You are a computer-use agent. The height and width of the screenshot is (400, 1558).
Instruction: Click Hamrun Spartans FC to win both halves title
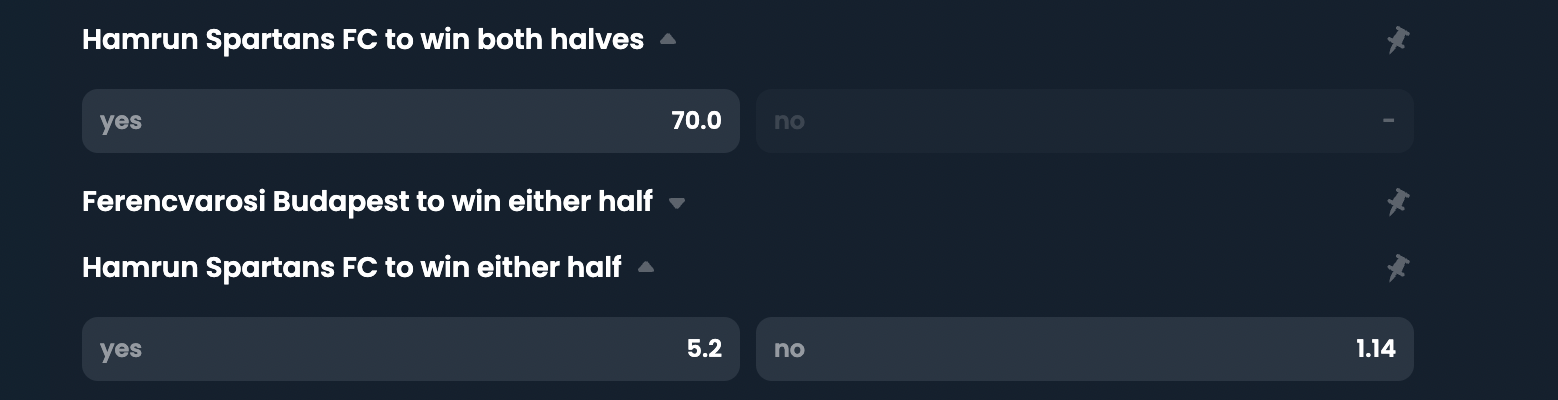(362, 40)
